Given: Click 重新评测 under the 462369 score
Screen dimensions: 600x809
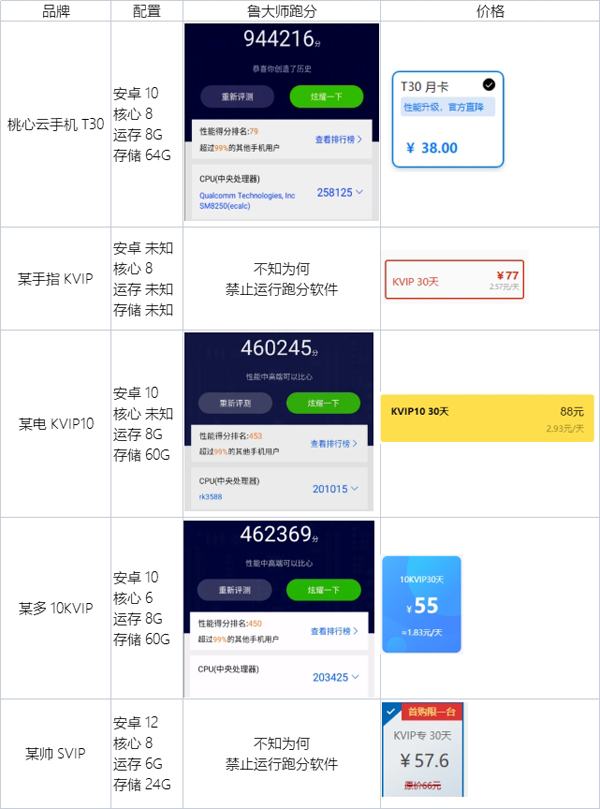Looking at the screenshot, I should point(234,590).
